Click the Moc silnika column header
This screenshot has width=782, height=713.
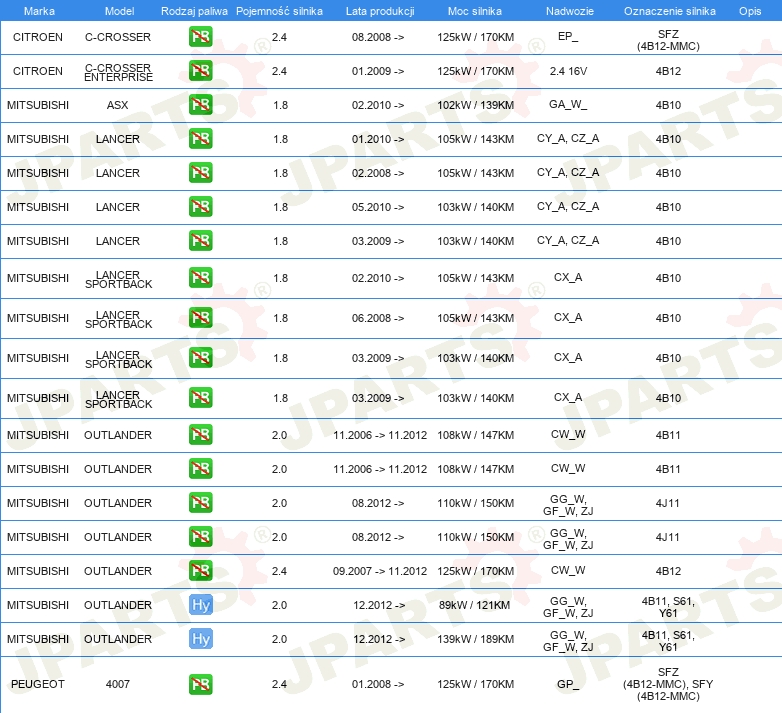[475, 11]
